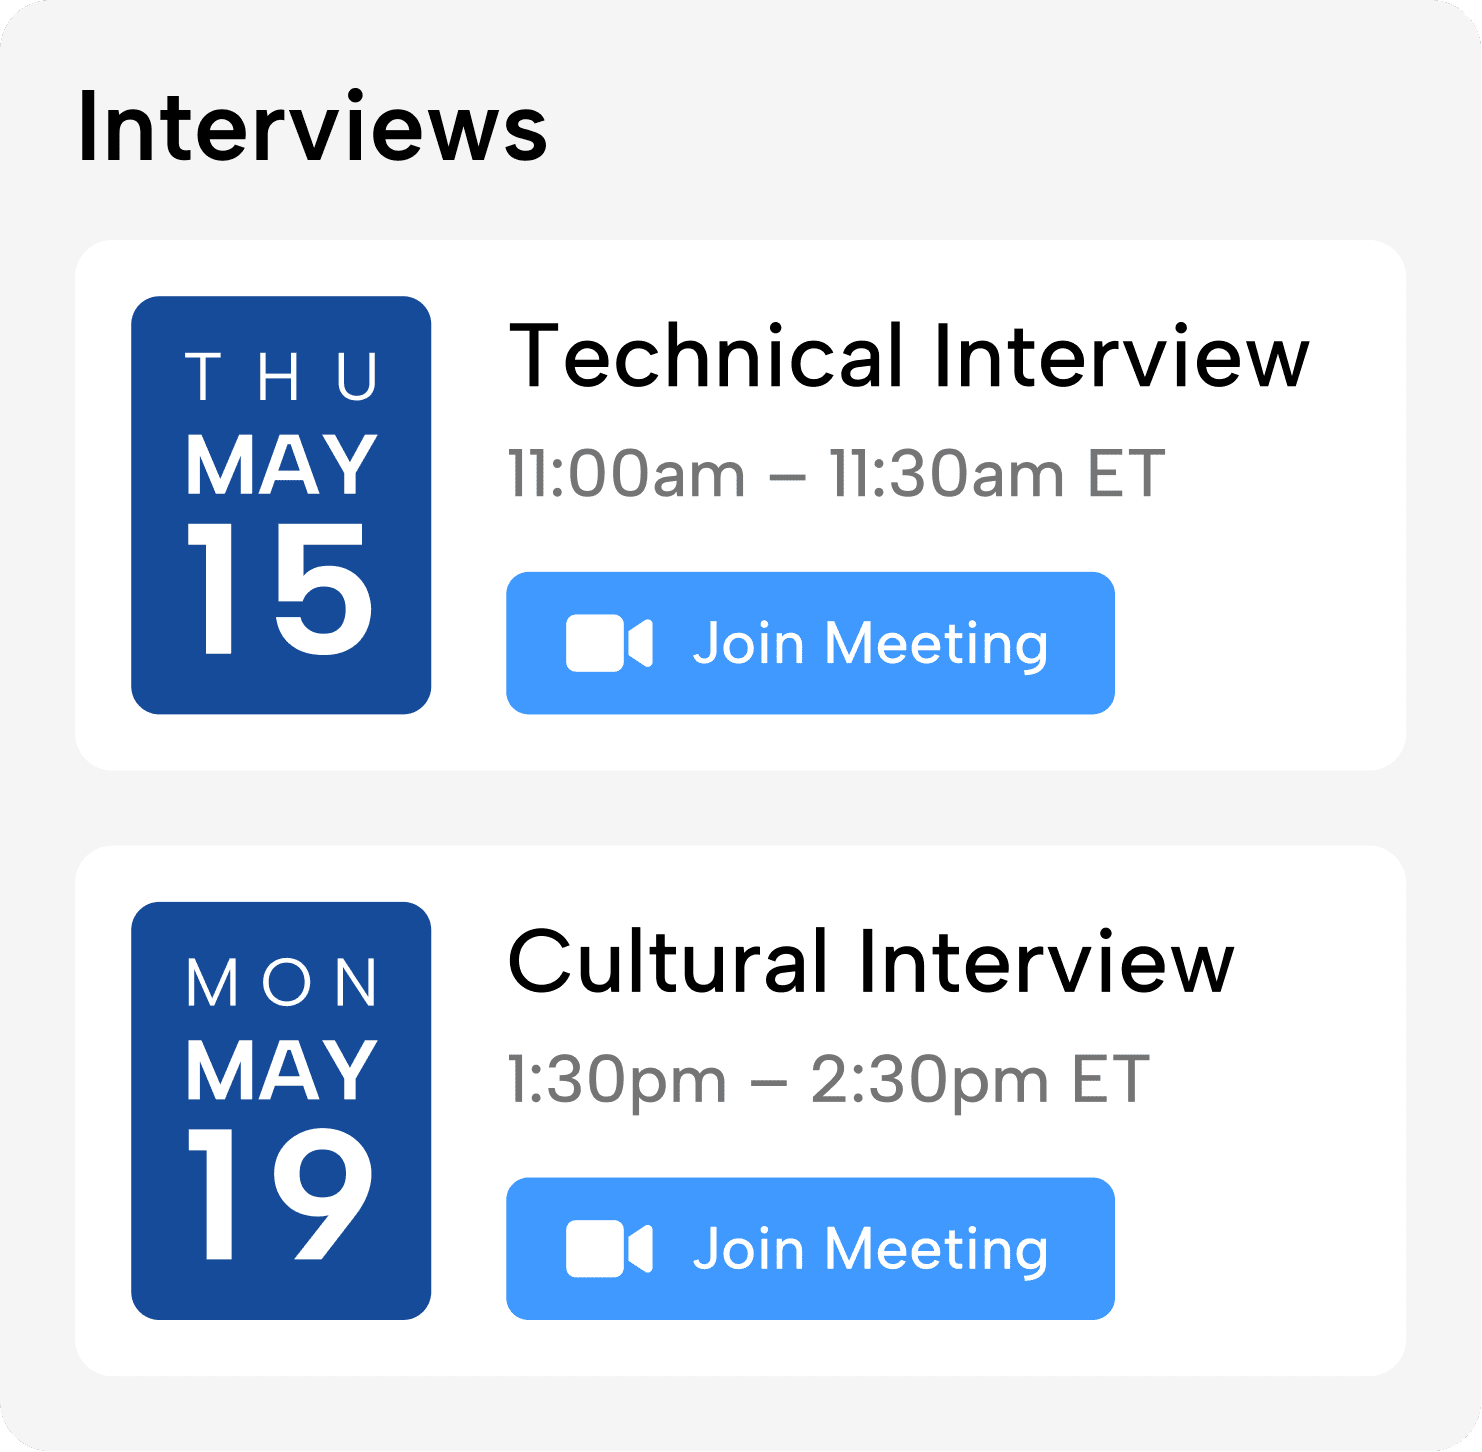The image size is (1482, 1452).
Task: Click the large number 19
Action: 281,1196
